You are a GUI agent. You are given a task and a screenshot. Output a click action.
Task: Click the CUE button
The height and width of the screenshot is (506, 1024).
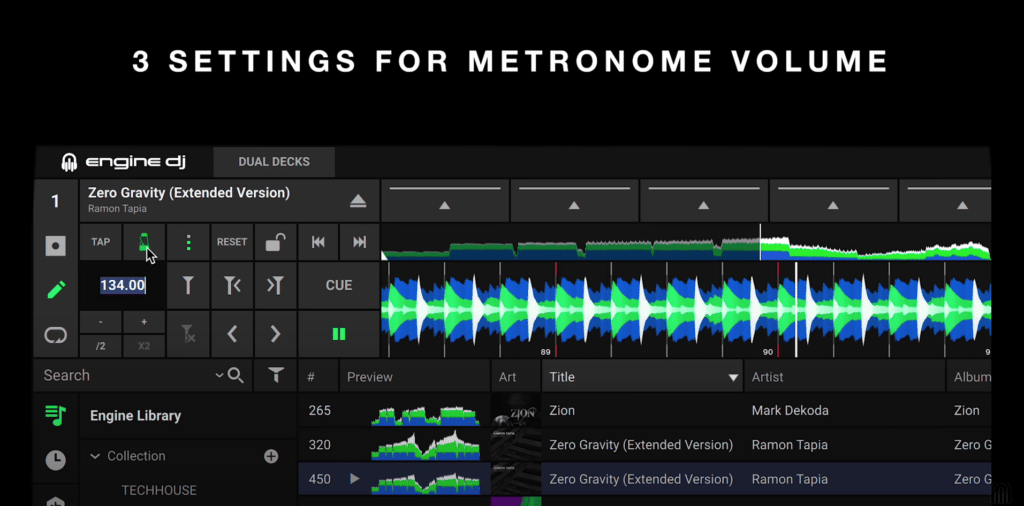coord(339,285)
